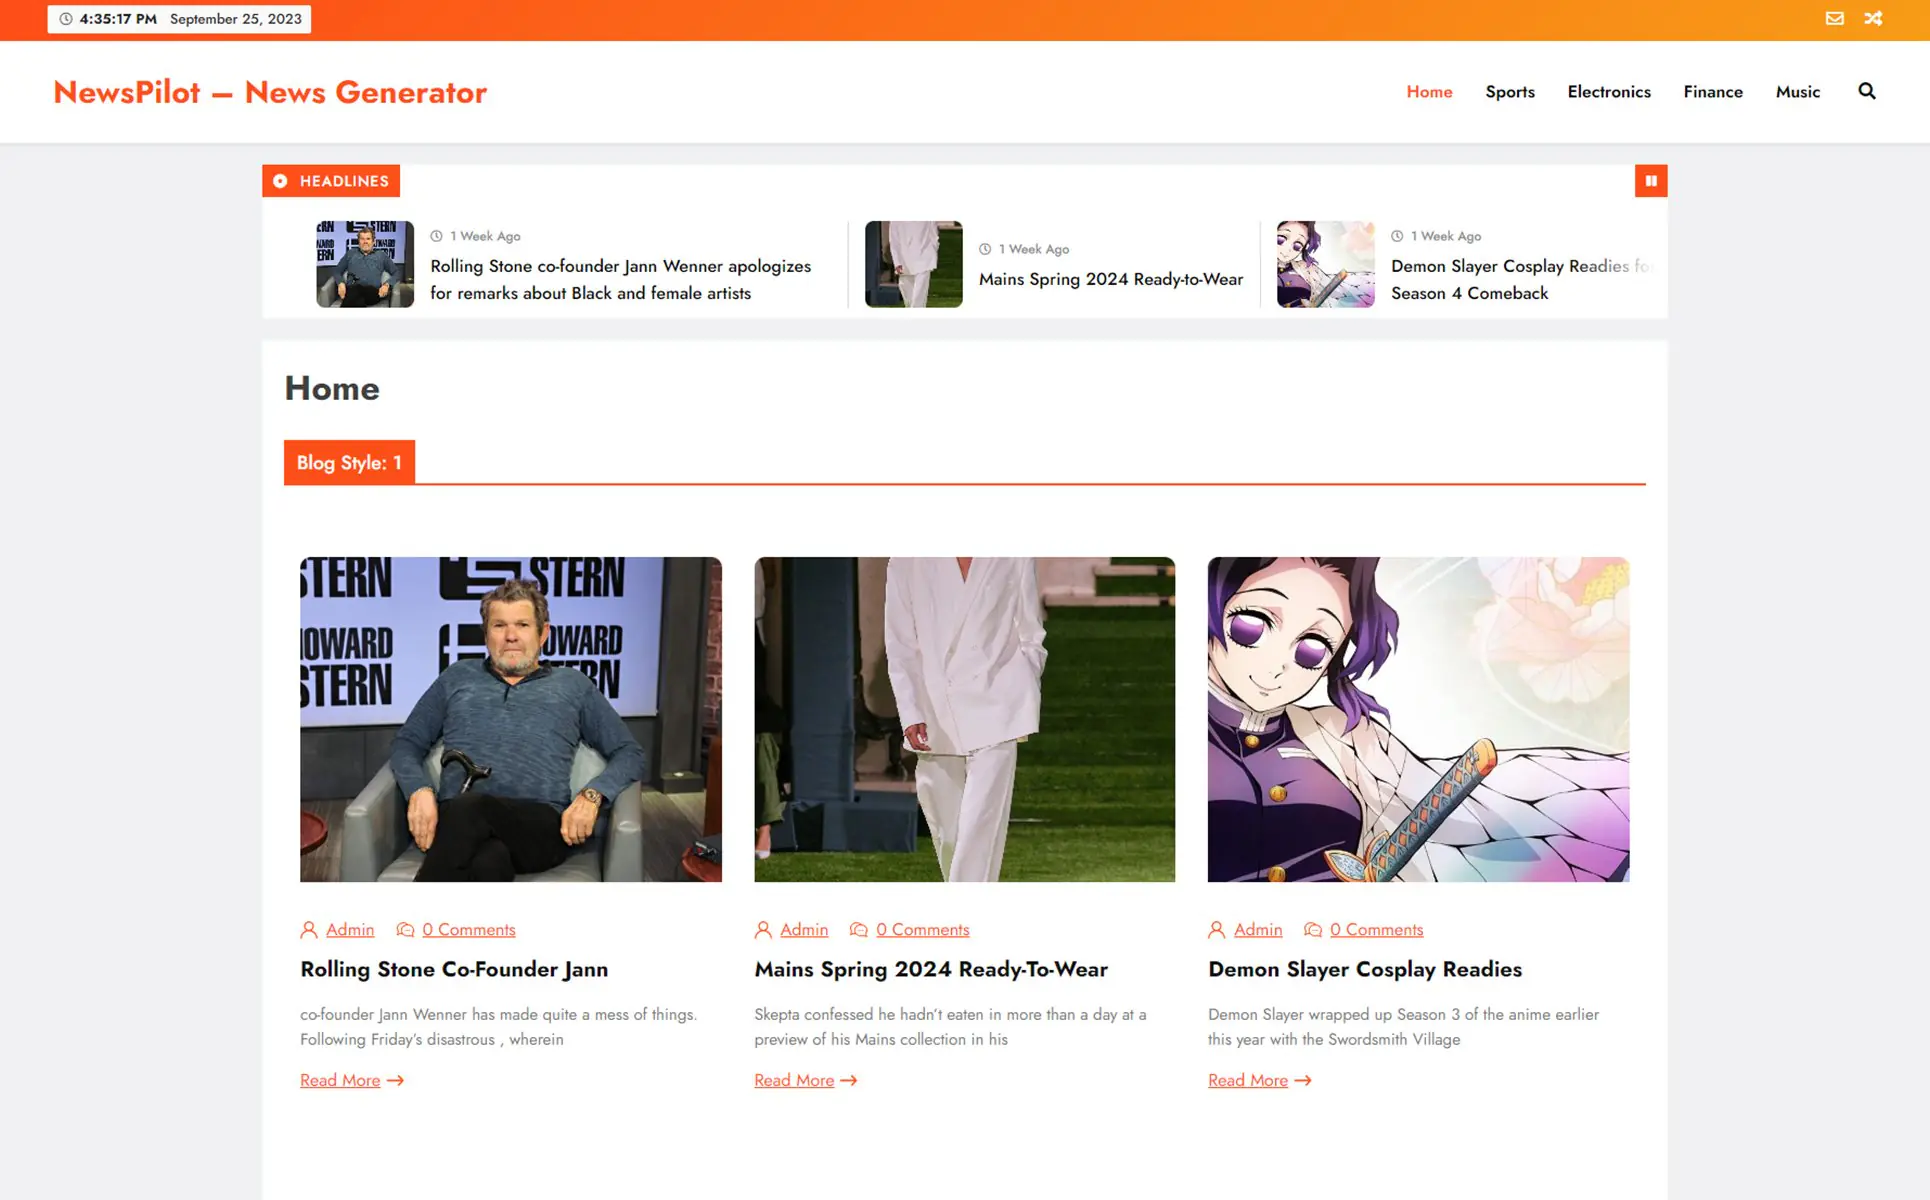Click the co-founder Jann Wenner excerpt text
The height and width of the screenshot is (1200, 1930).
pyautogui.click(x=498, y=1027)
